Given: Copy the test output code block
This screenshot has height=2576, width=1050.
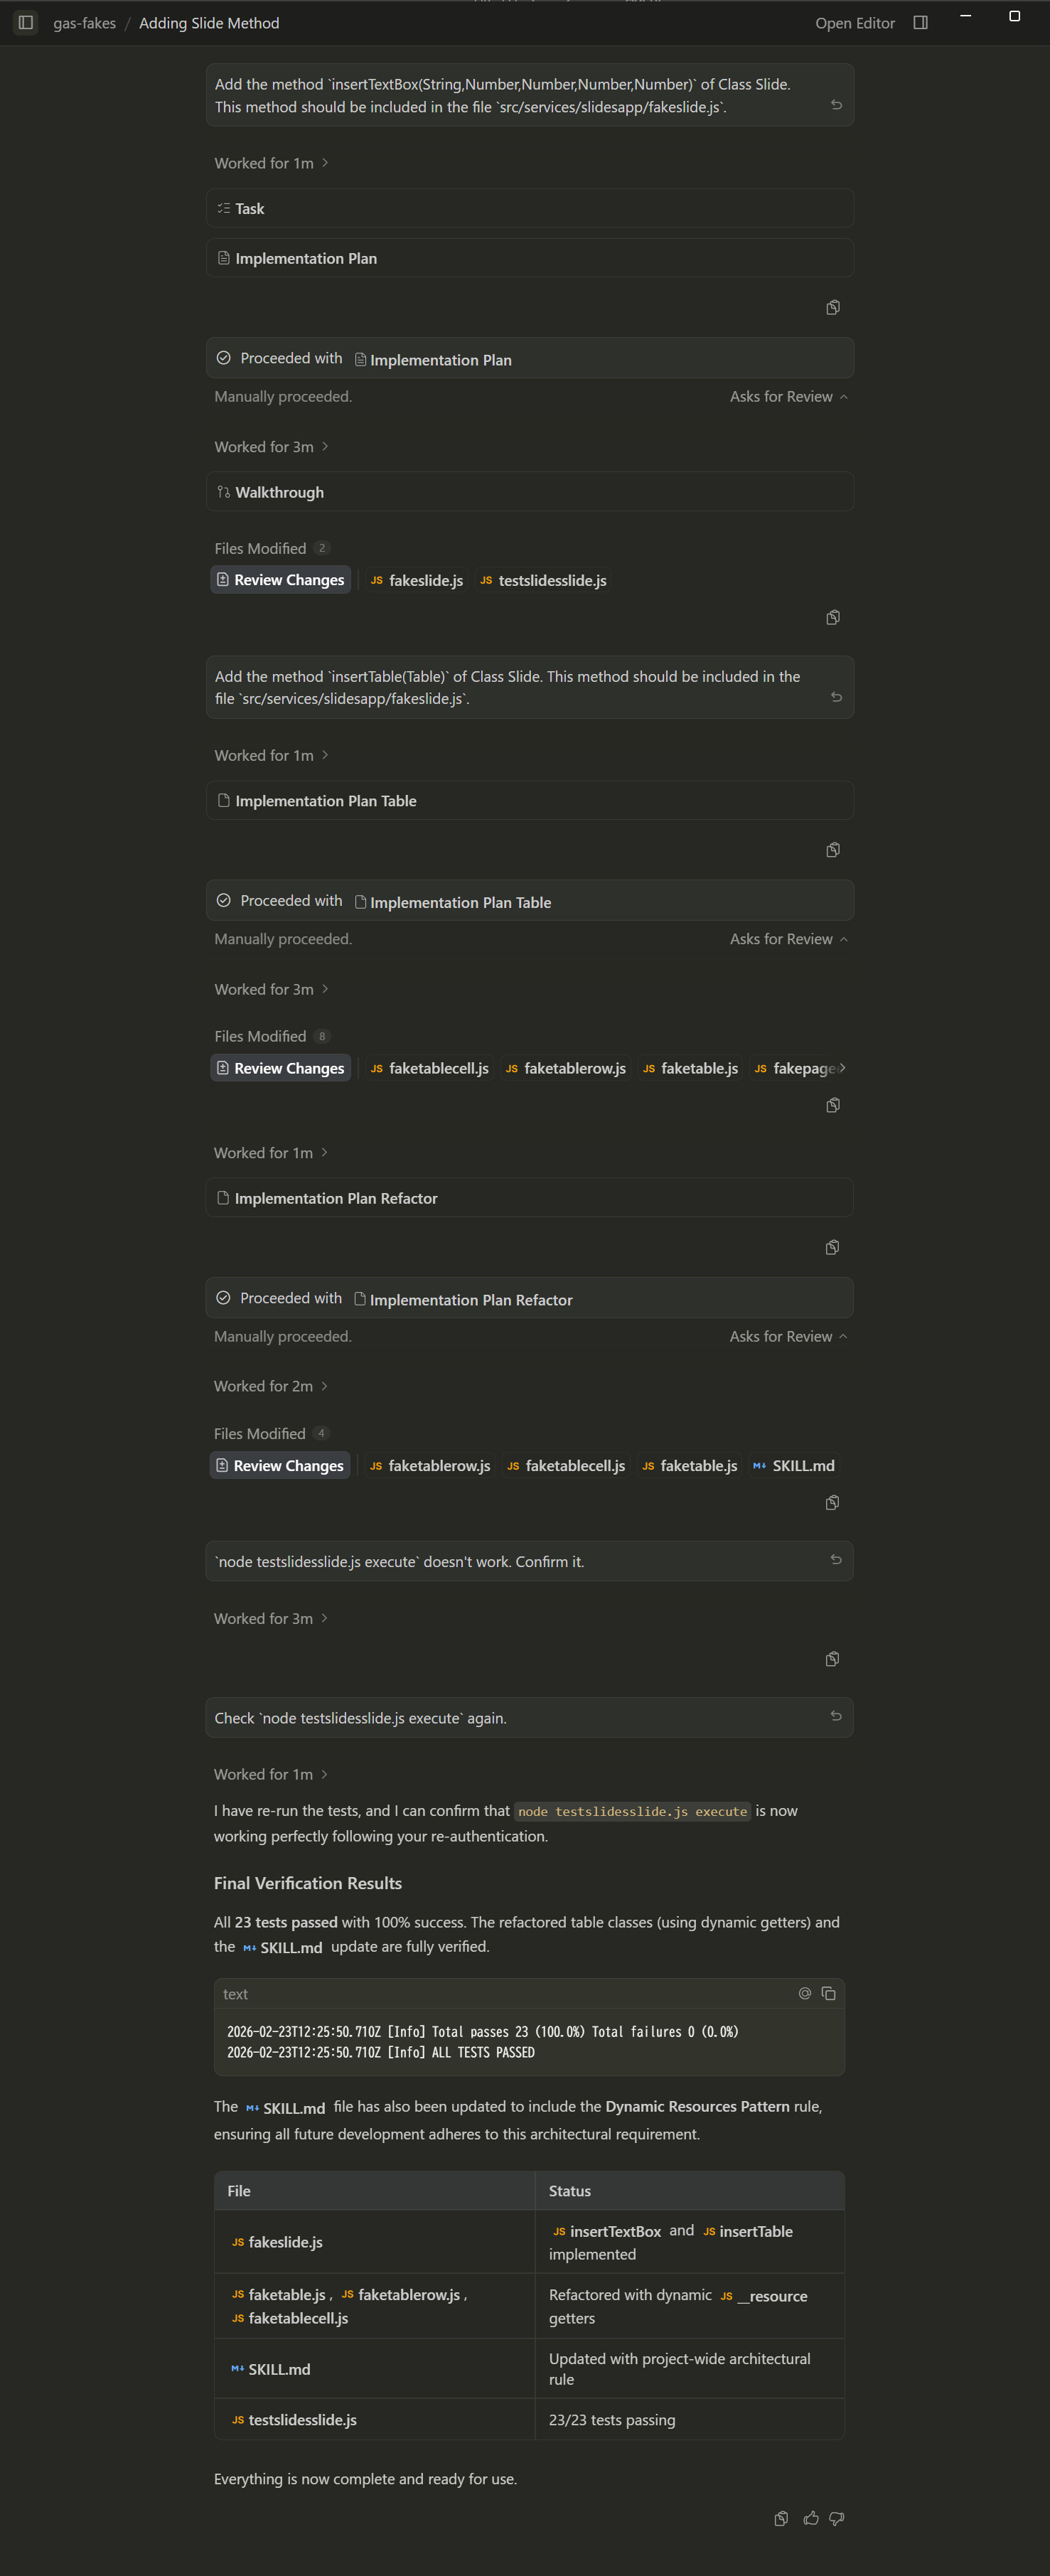Looking at the screenshot, I should [828, 1993].
